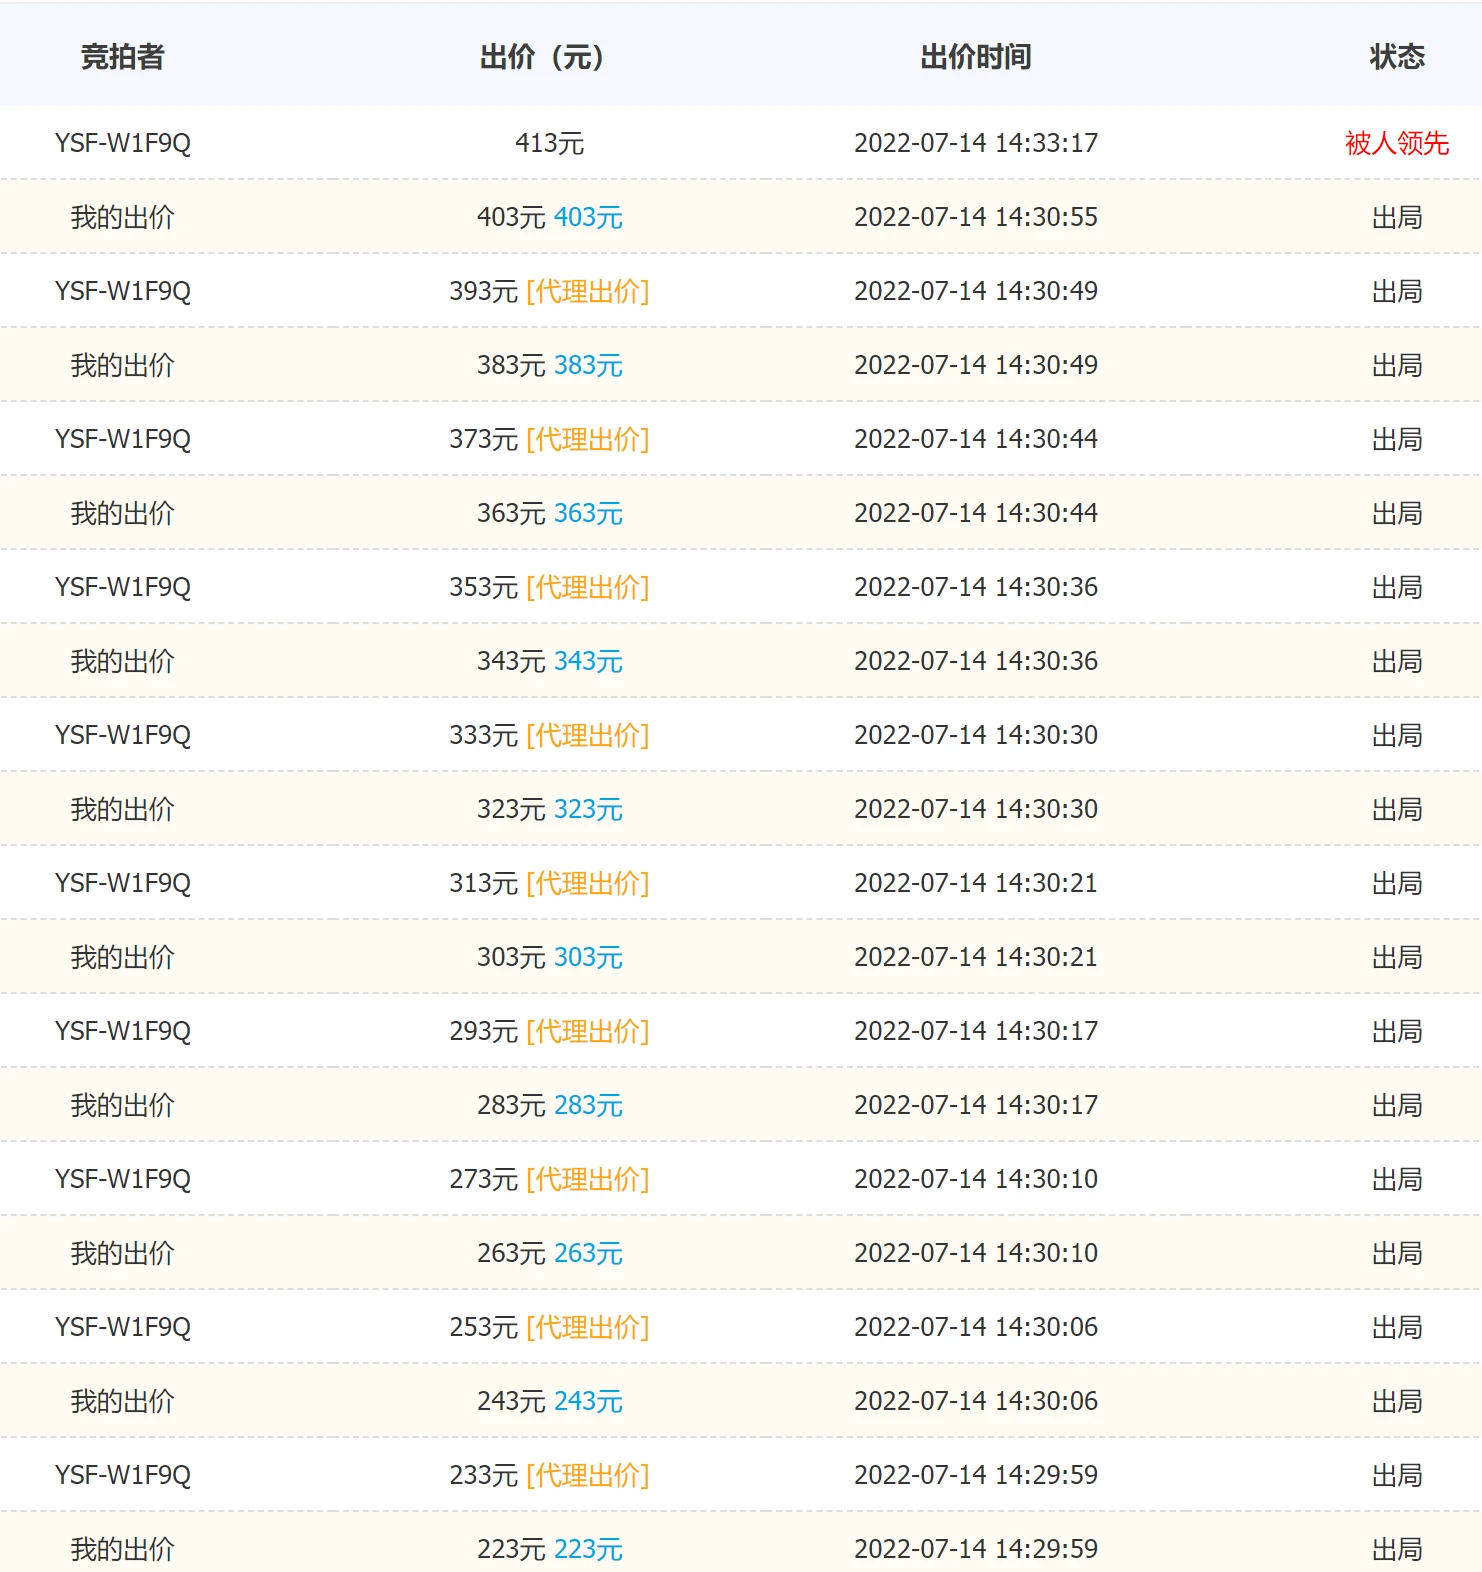Click the 代理出价 label beside 233元
Image resolution: width=1482 pixels, height=1572 pixels.
[x=588, y=1475]
